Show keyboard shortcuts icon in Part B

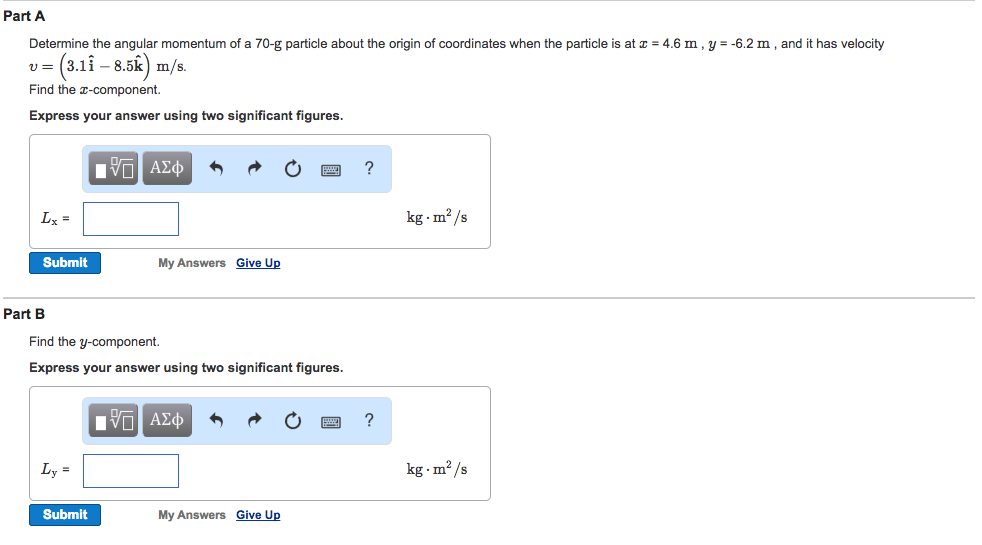(x=331, y=422)
